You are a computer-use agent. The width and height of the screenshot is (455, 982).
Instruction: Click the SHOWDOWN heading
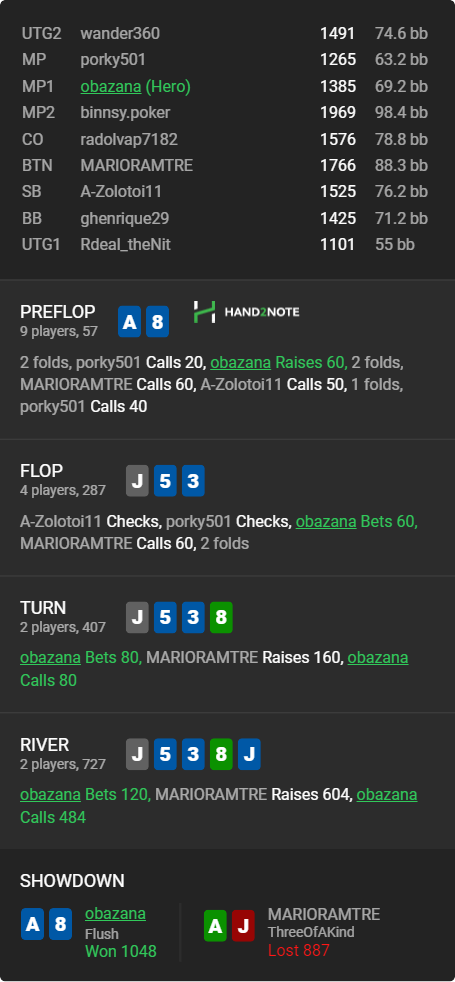[72, 881]
